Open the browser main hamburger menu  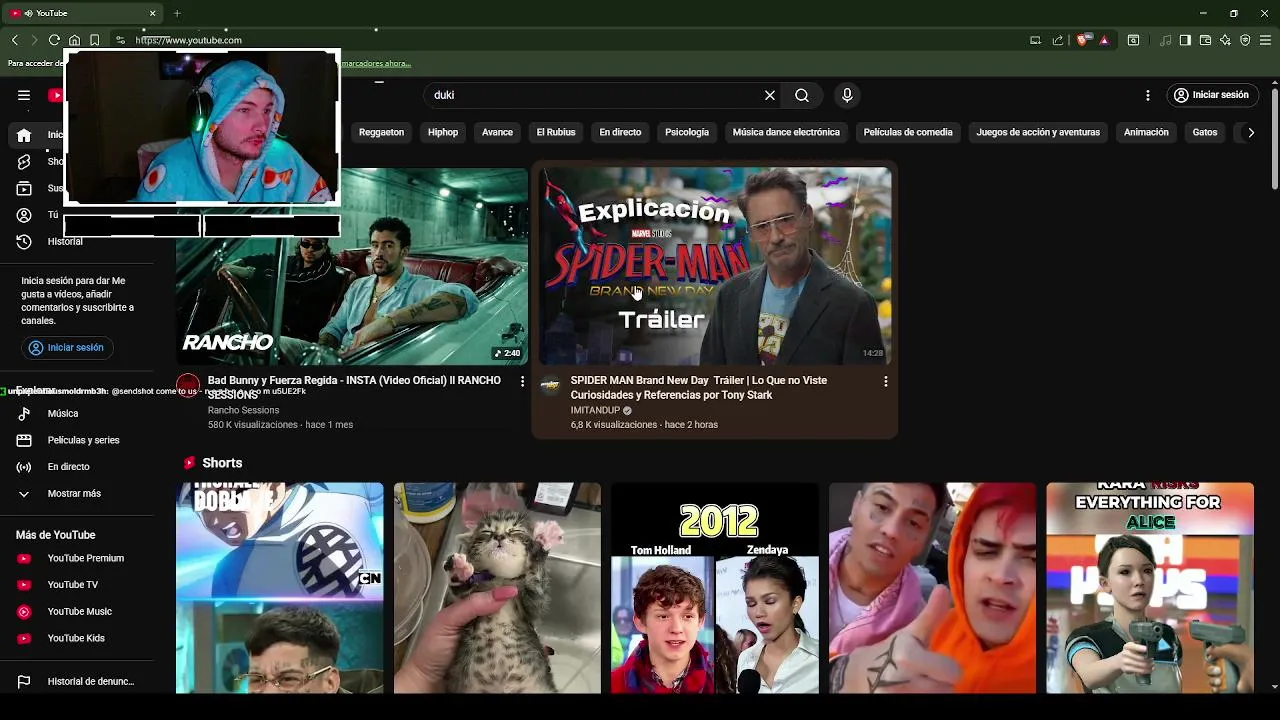1265,40
